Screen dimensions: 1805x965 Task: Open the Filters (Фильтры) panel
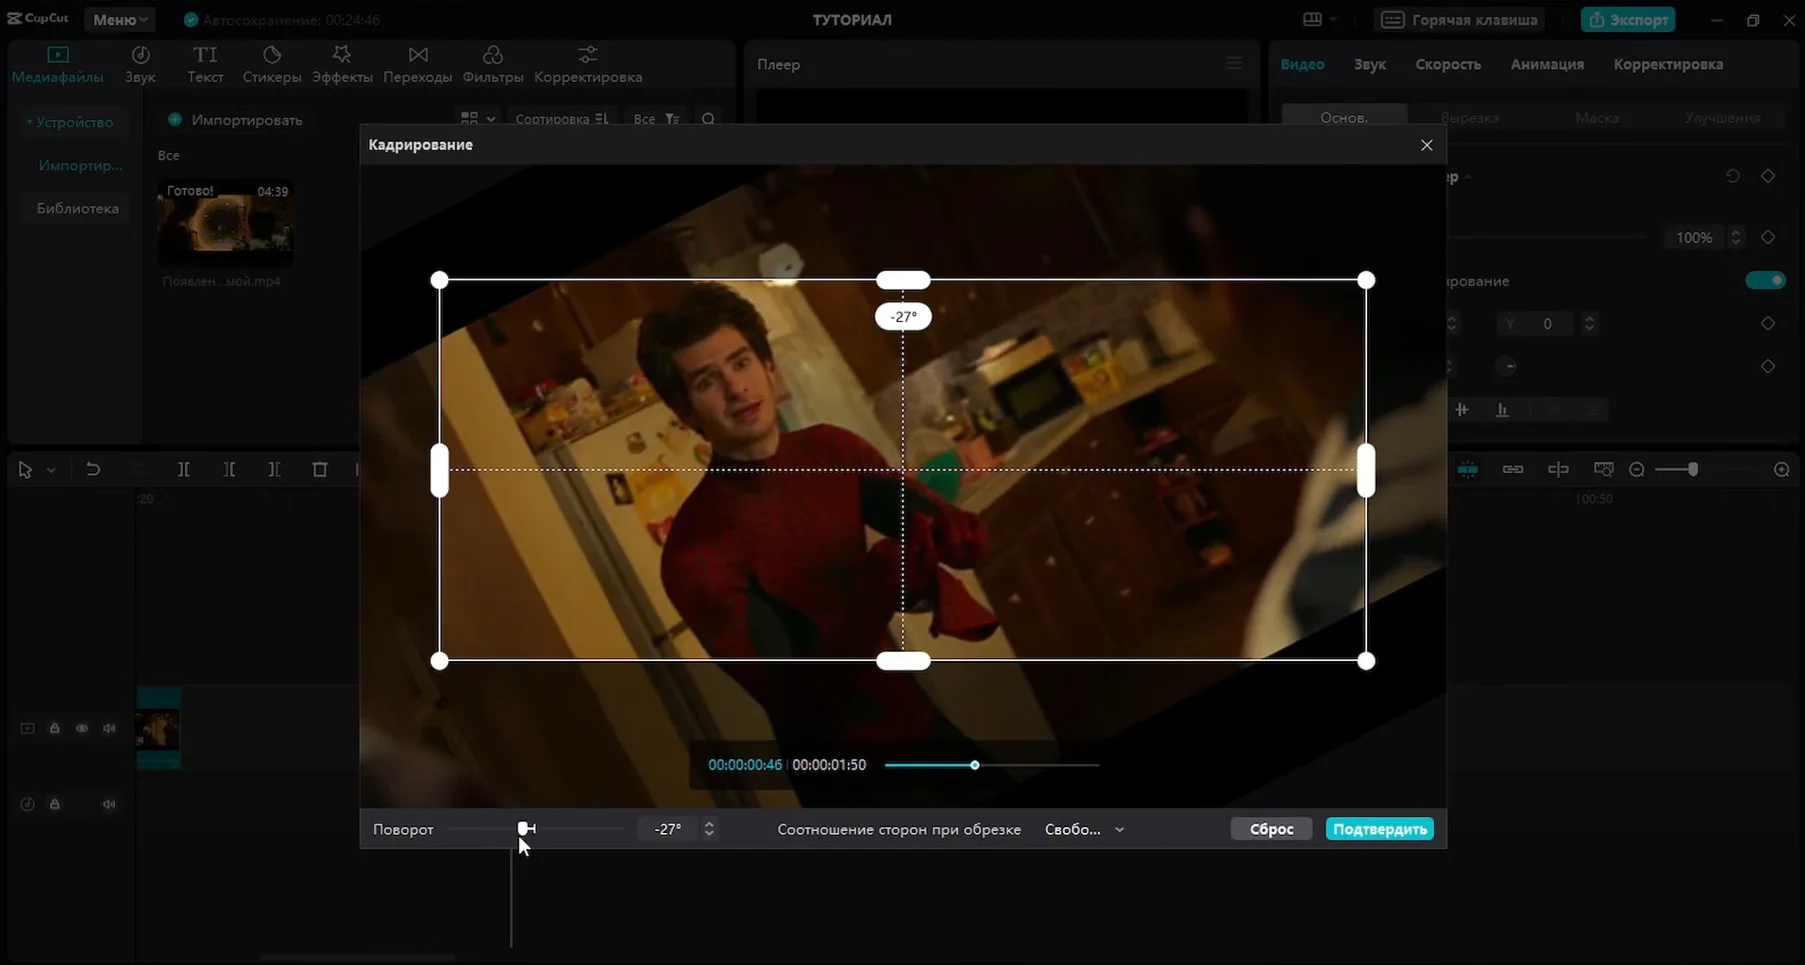pos(492,64)
